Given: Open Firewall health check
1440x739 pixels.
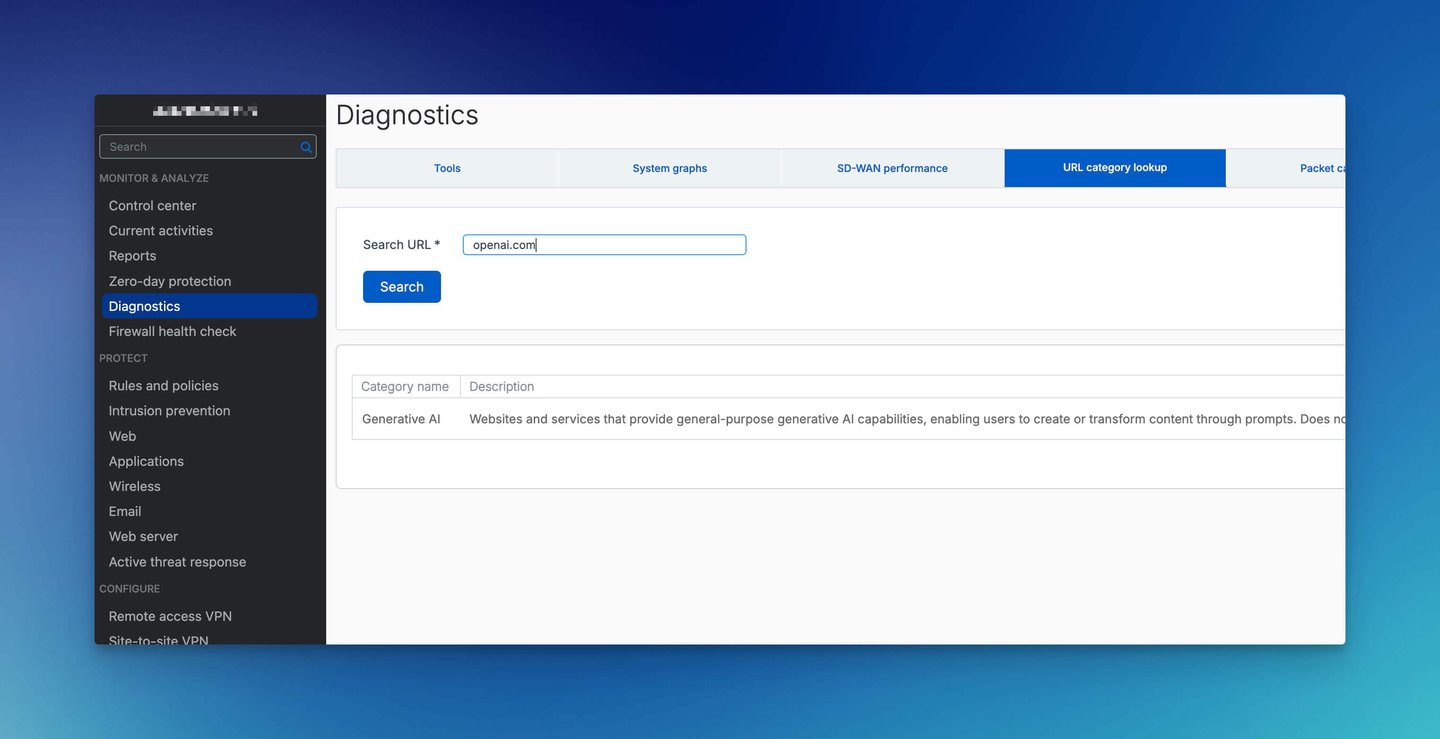Looking at the screenshot, I should 173,331.
